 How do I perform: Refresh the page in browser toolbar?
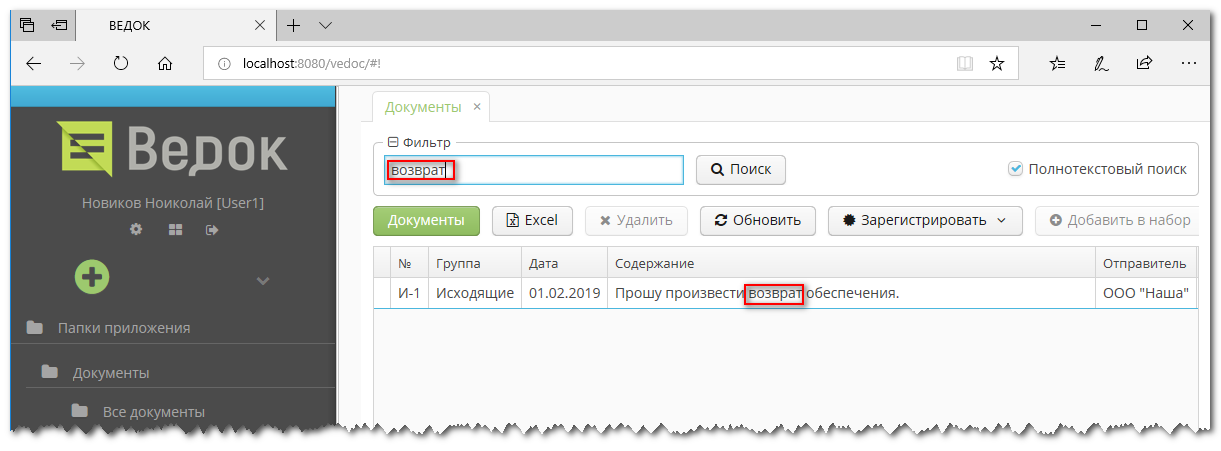121,63
